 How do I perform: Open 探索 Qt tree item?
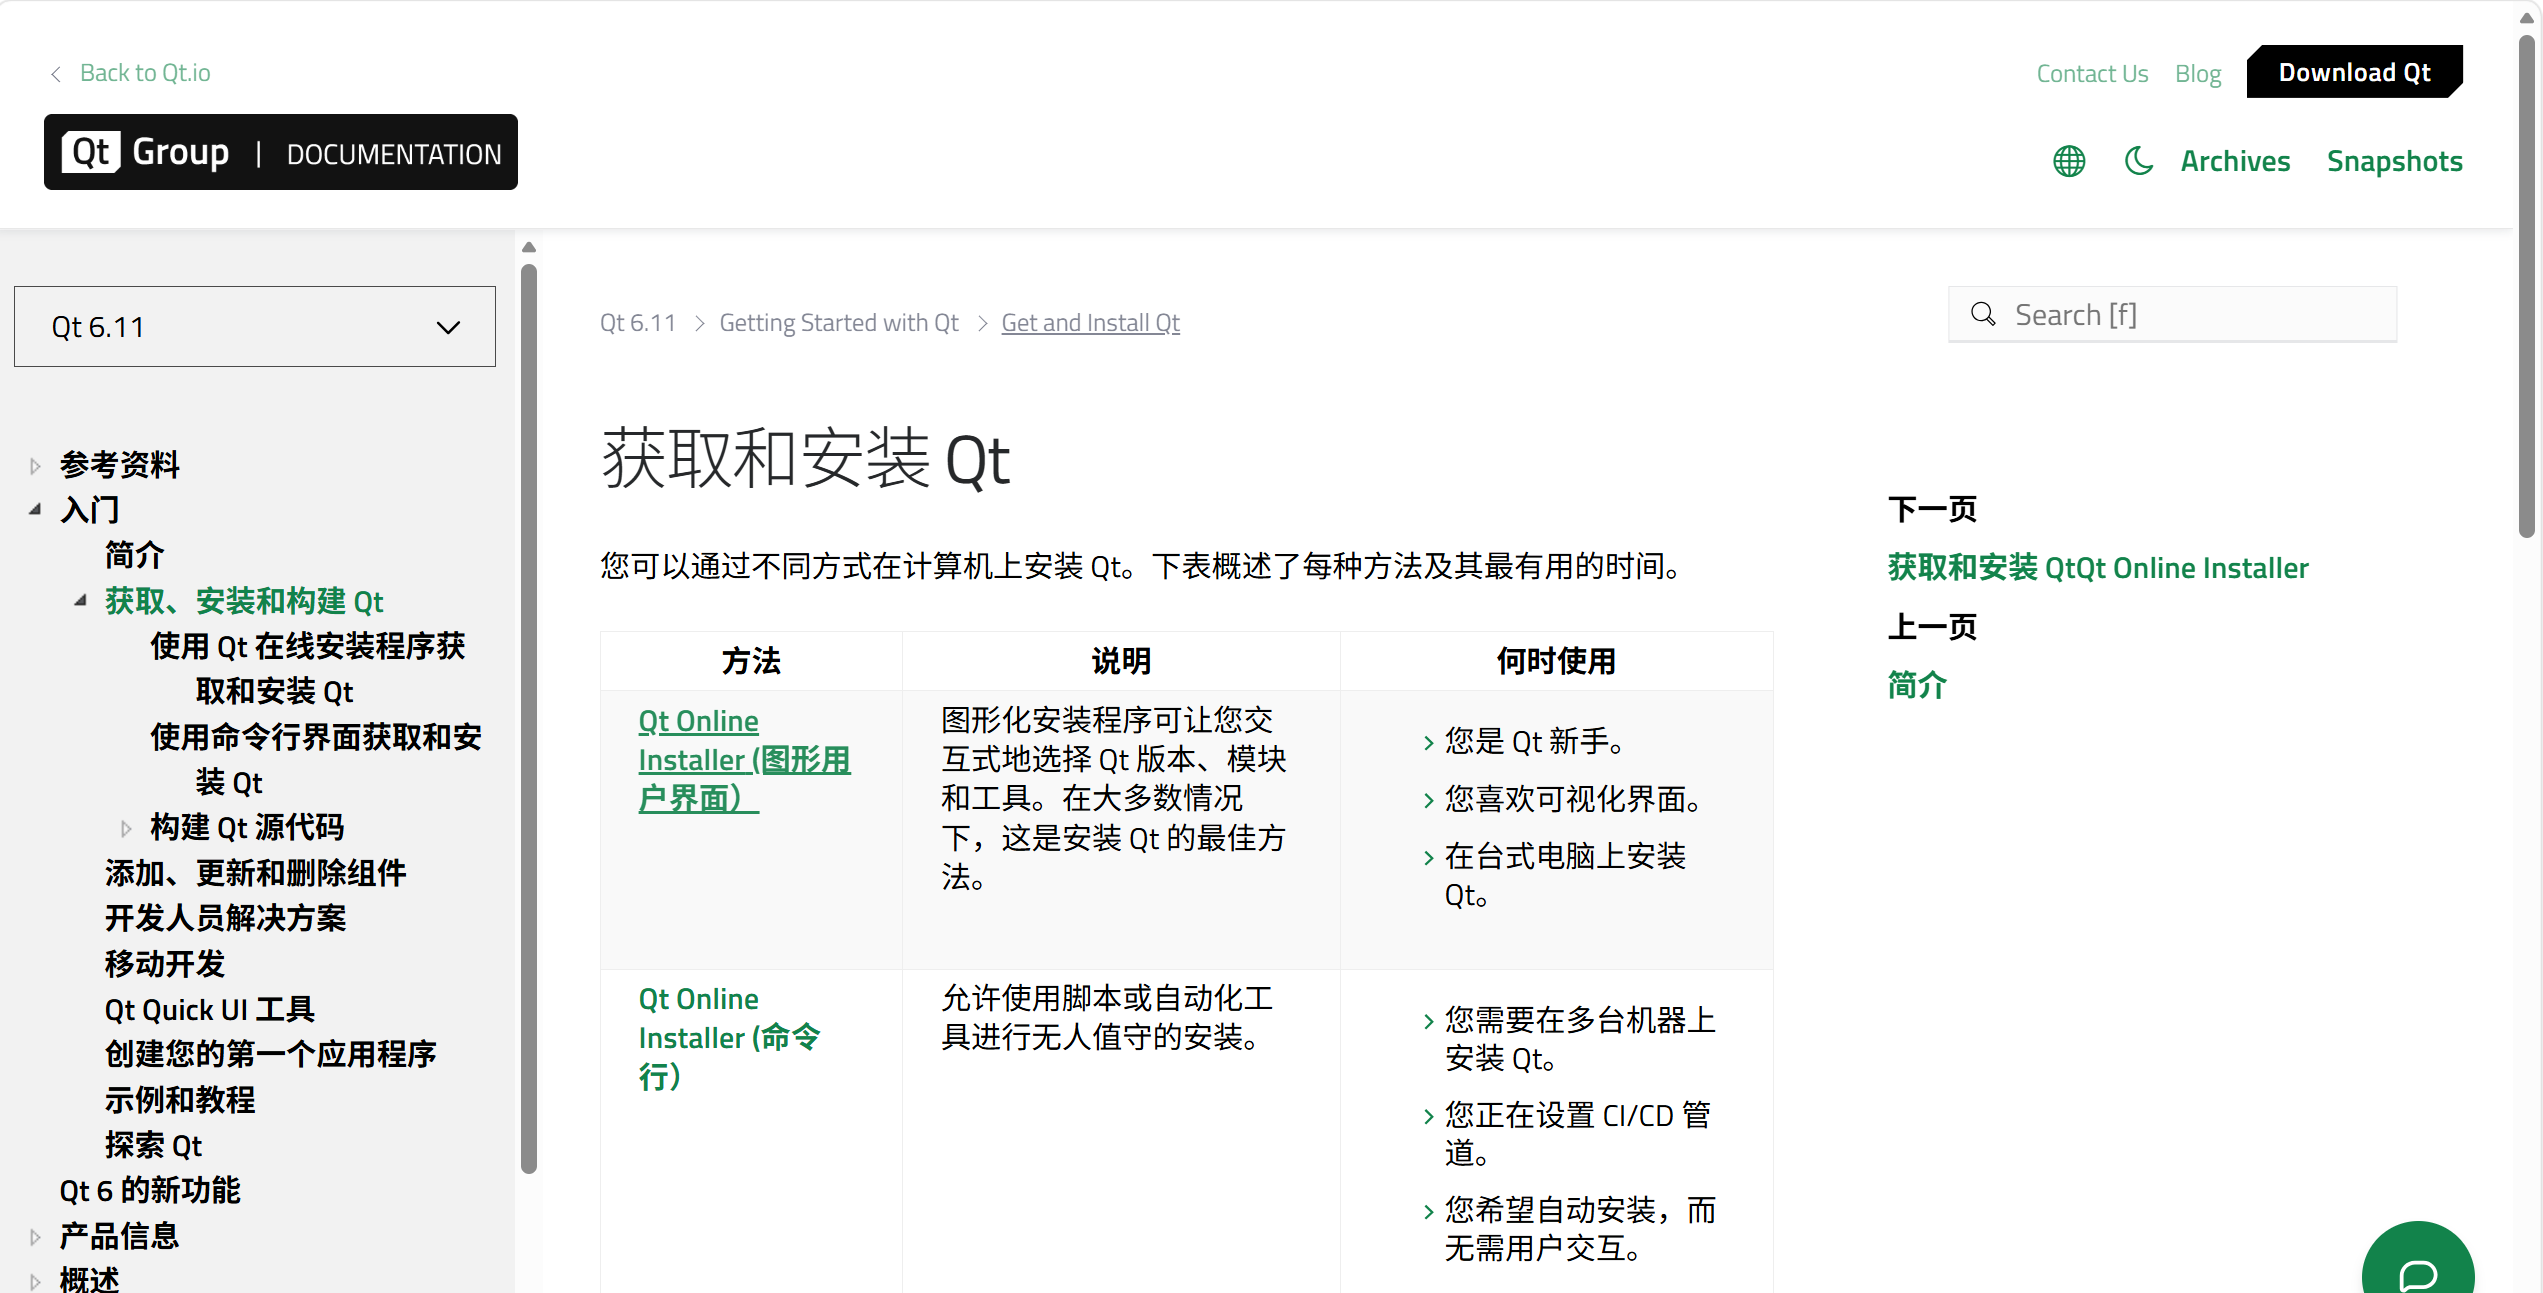pyautogui.click(x=154, y=1146)
